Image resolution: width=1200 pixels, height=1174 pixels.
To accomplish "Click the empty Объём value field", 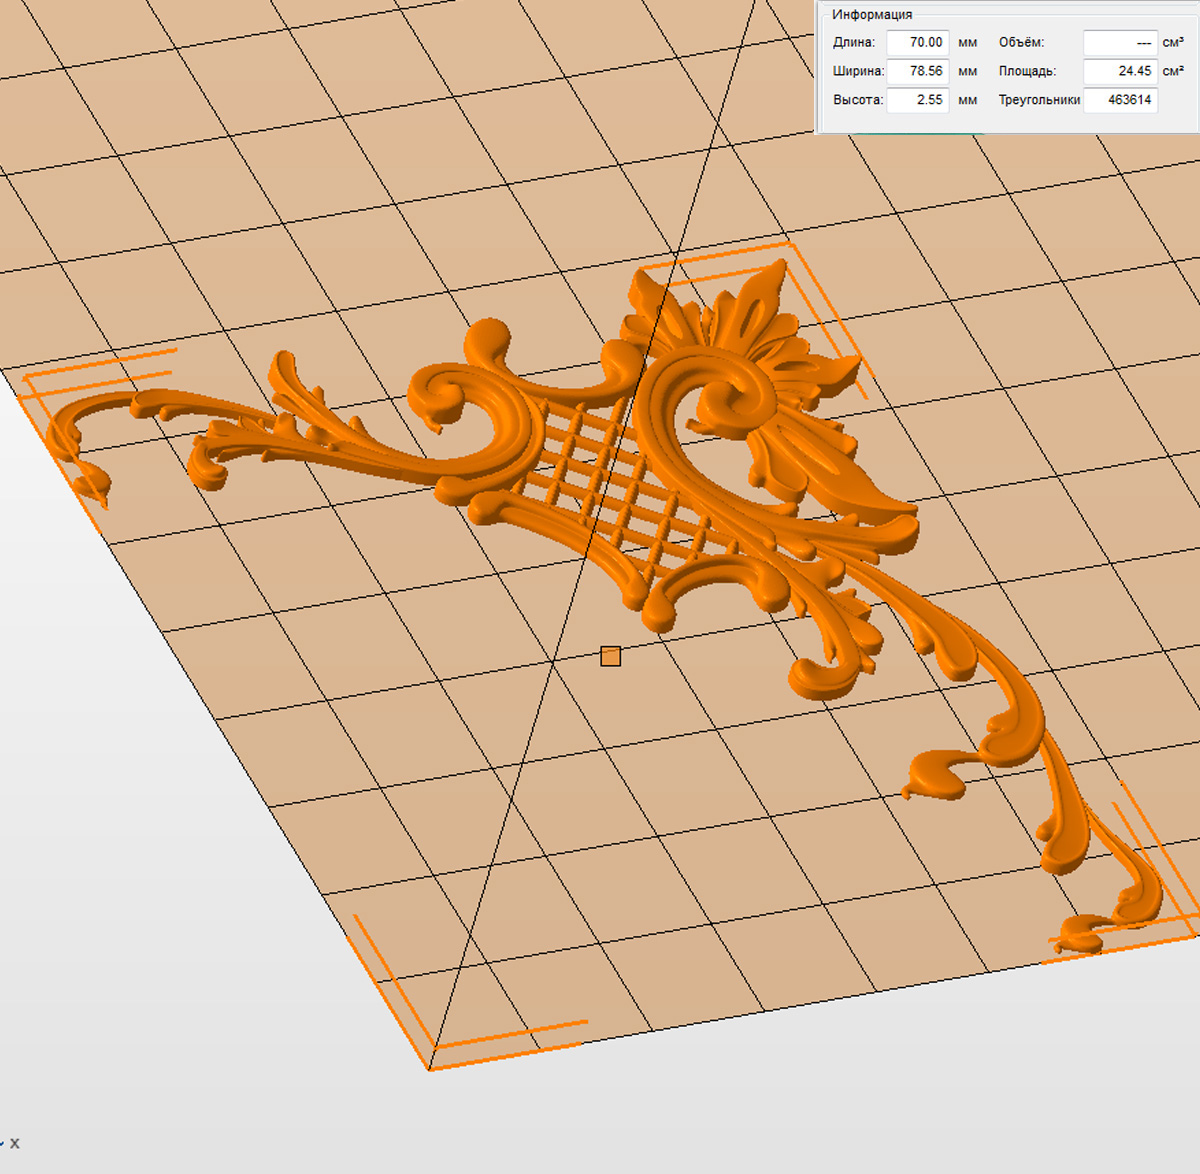I will point(1120,43).
